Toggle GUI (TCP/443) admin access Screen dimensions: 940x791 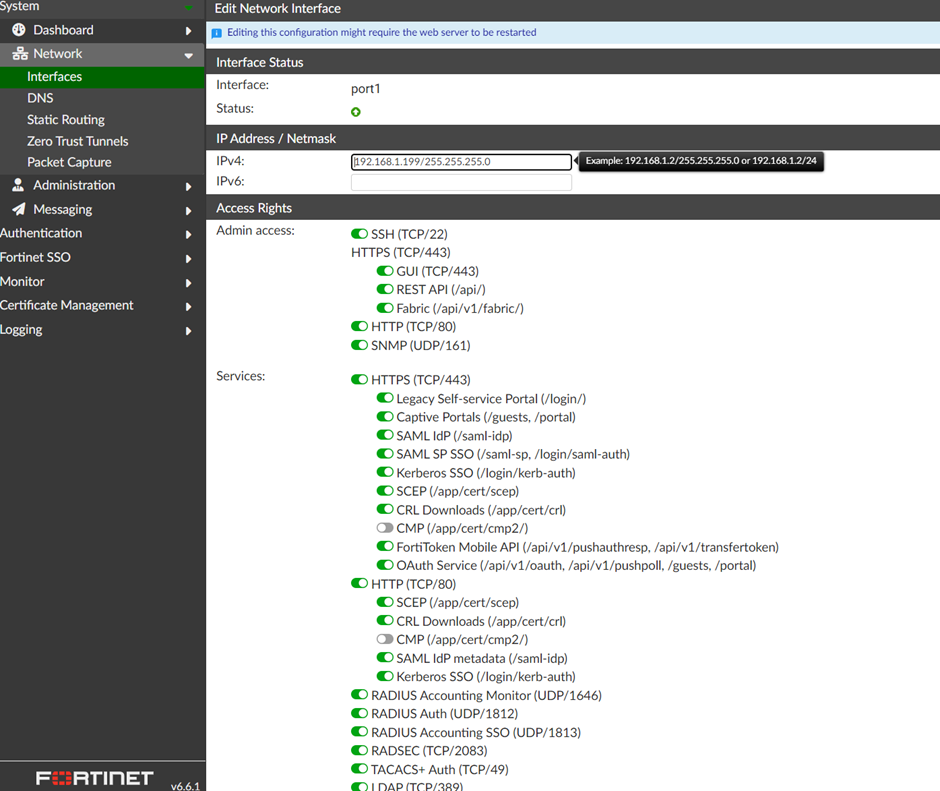385,271
